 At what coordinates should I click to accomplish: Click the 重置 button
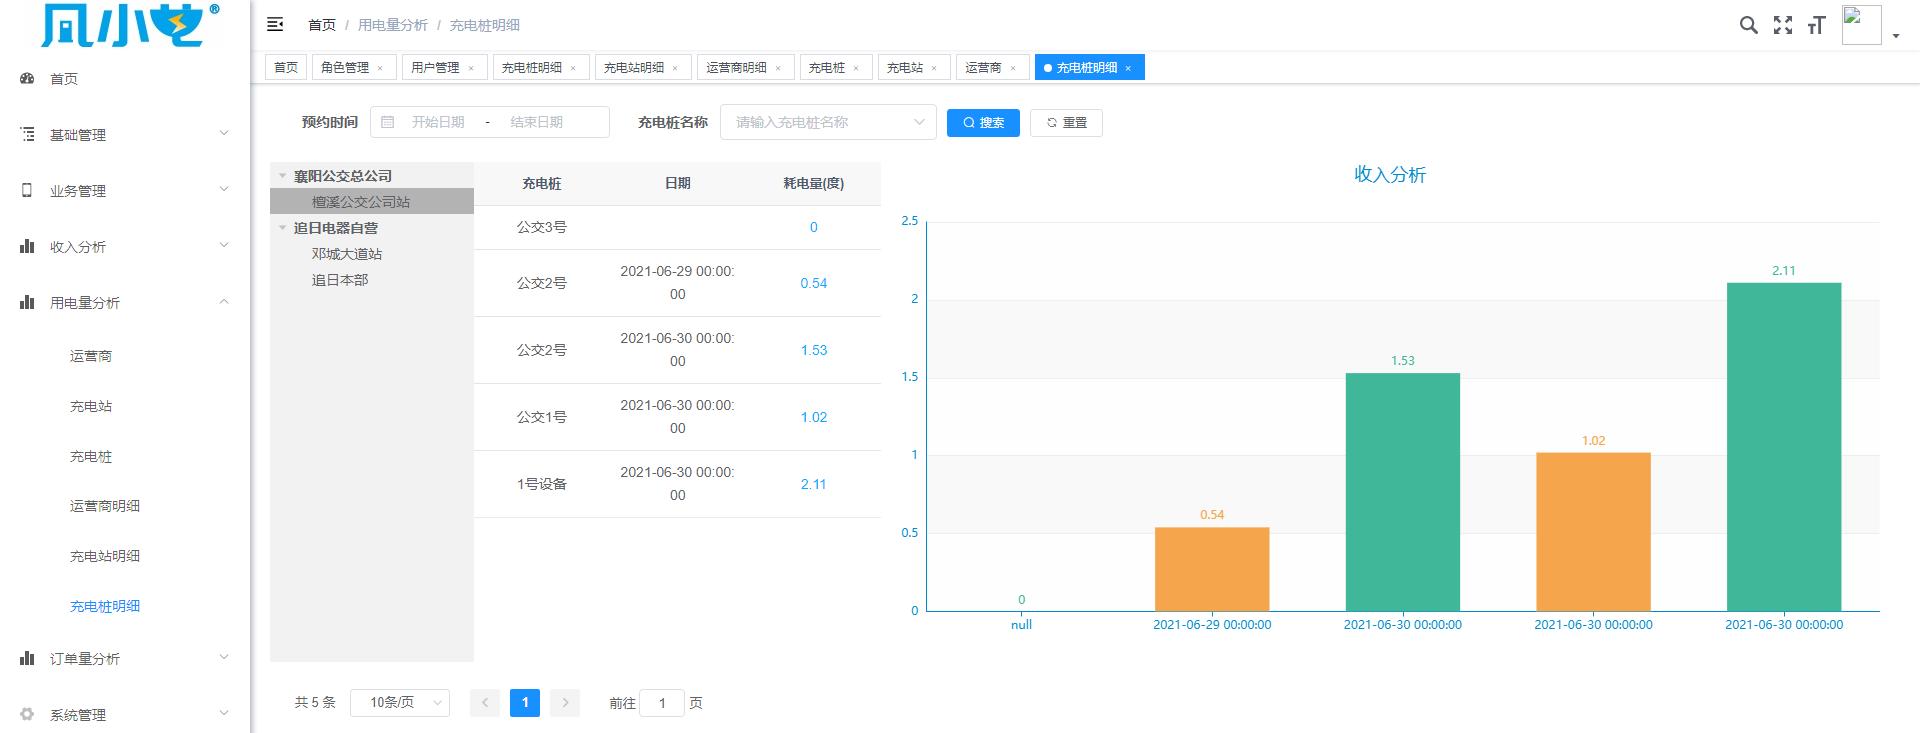pos(1066,123)
